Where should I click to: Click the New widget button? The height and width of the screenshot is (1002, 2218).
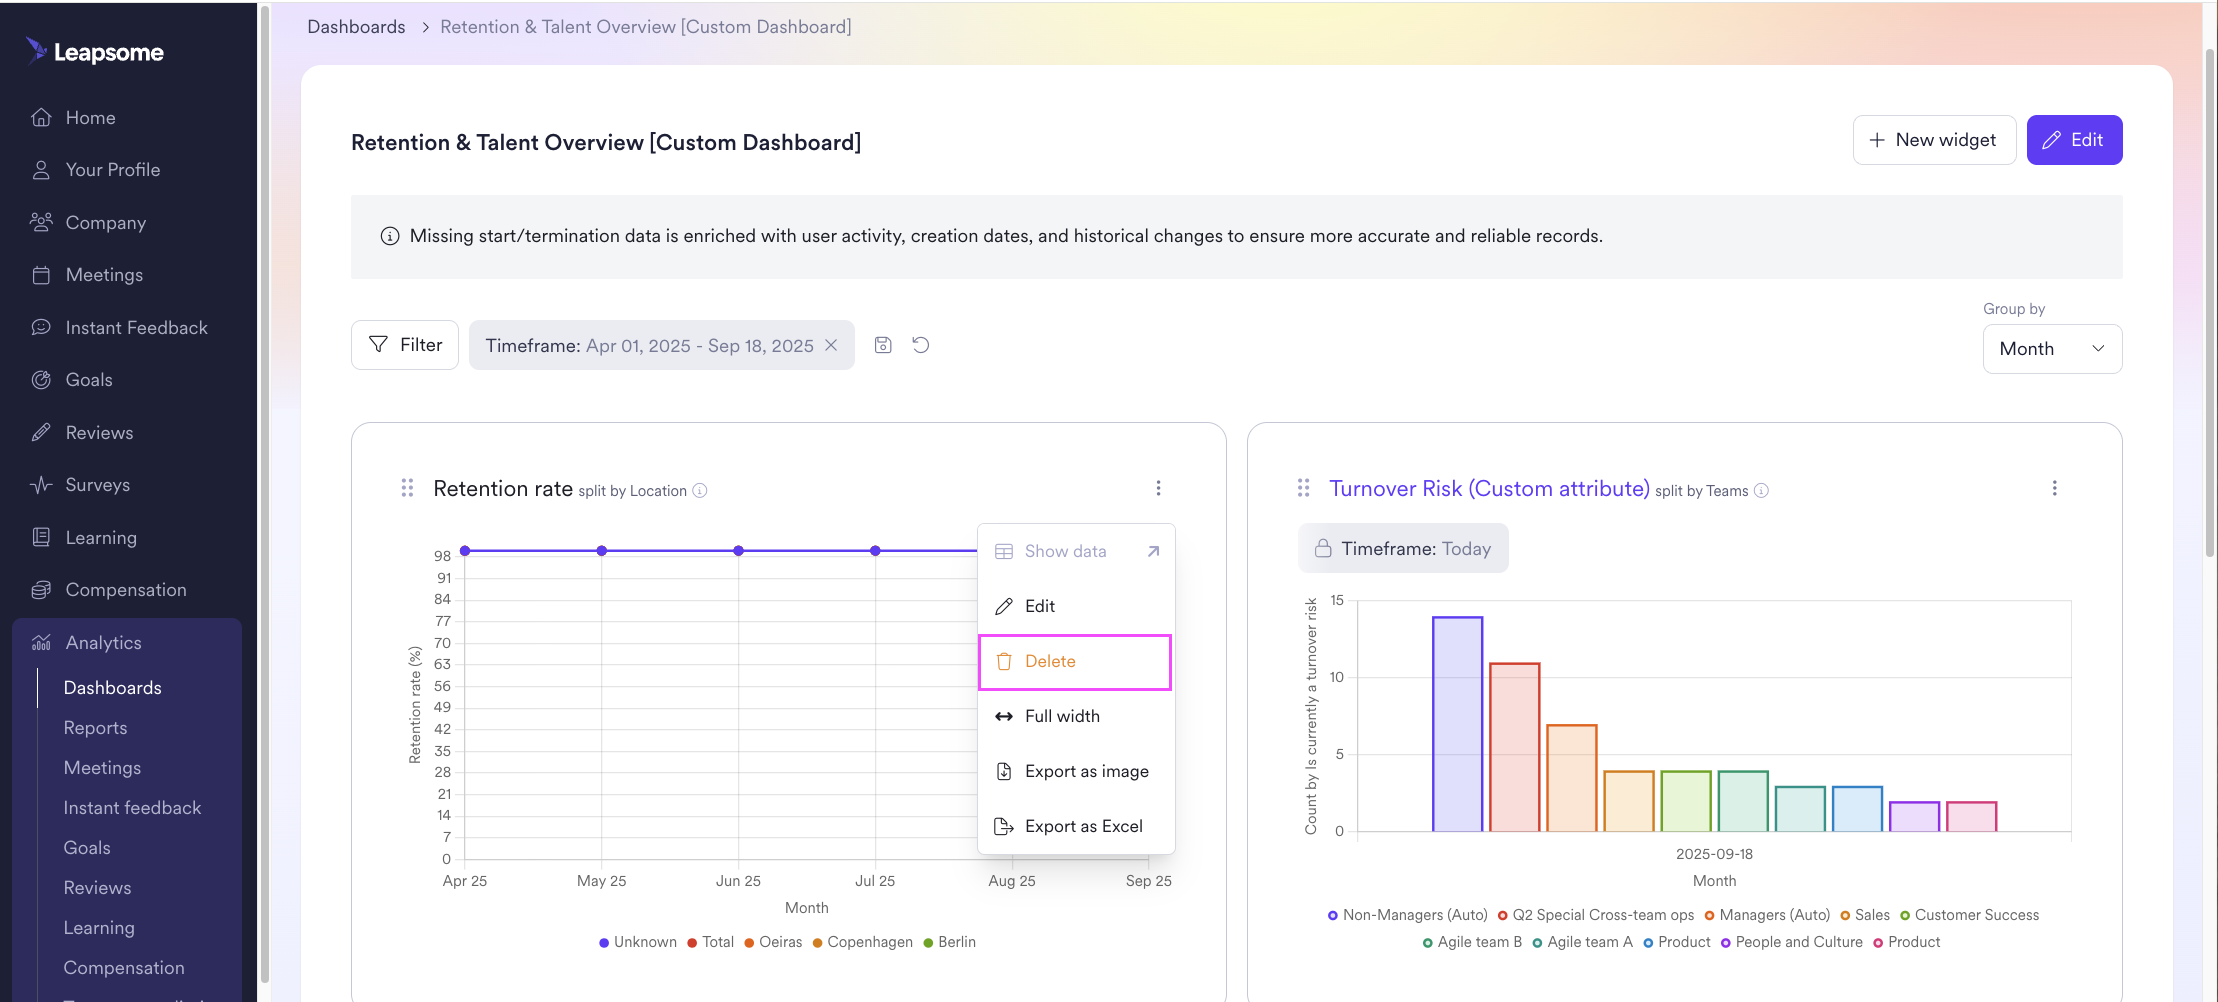(1933, 140)
